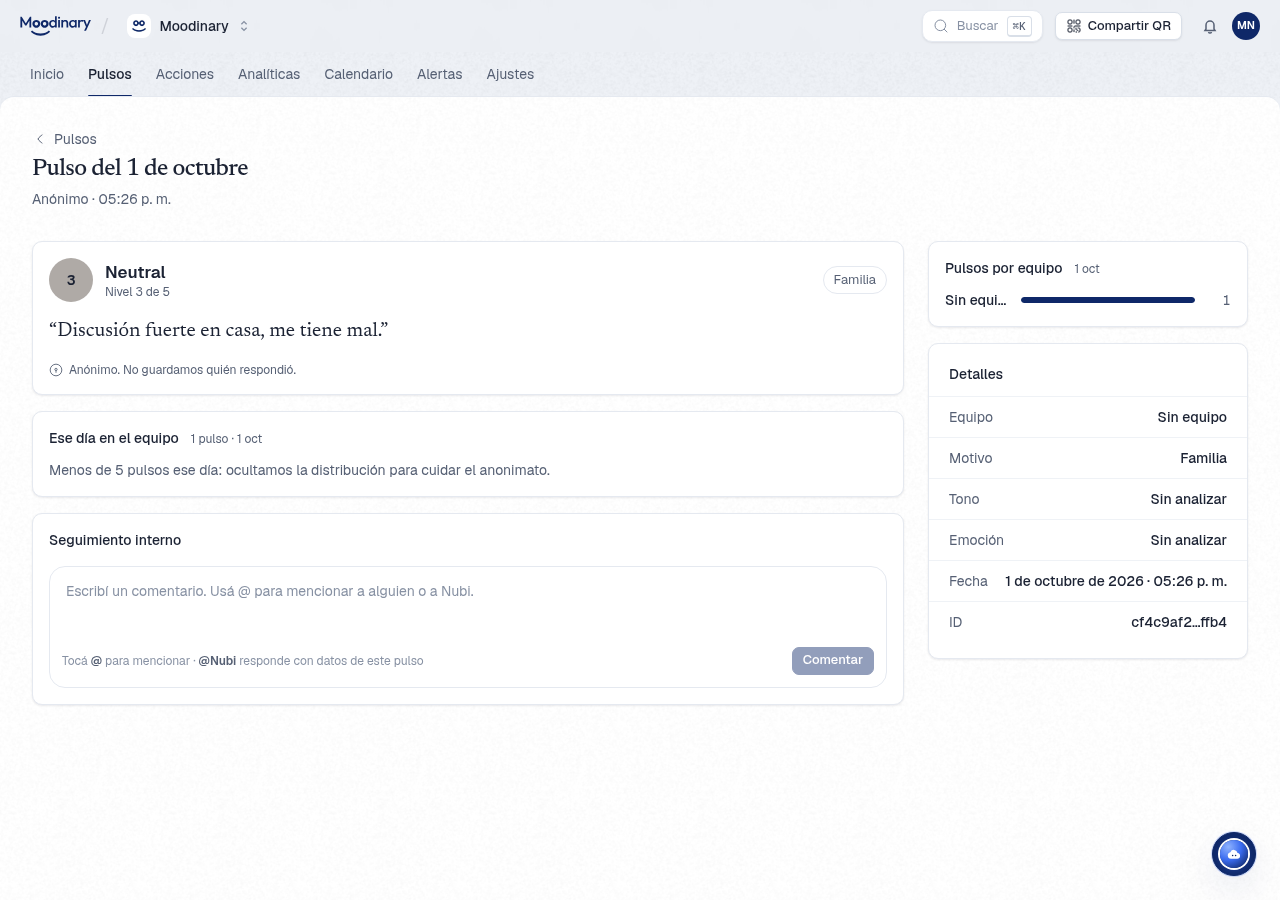Click the Equipo value Sin equipo
The height and width of the screenshot is (900, 1280).
(1192, 417)
